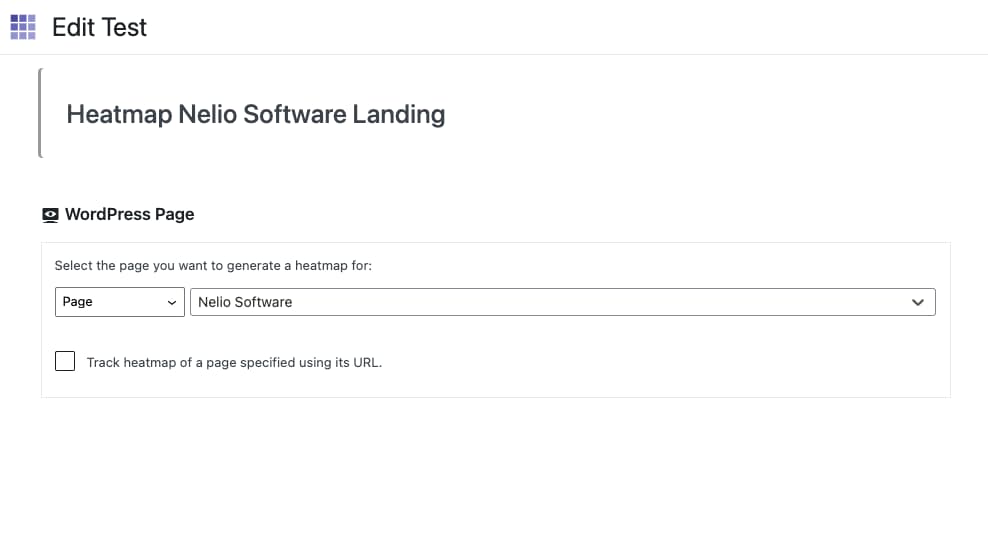Click the "Nelio Software" text in the page selector
This screenshot has height=555, width=988.
(245, 302)
